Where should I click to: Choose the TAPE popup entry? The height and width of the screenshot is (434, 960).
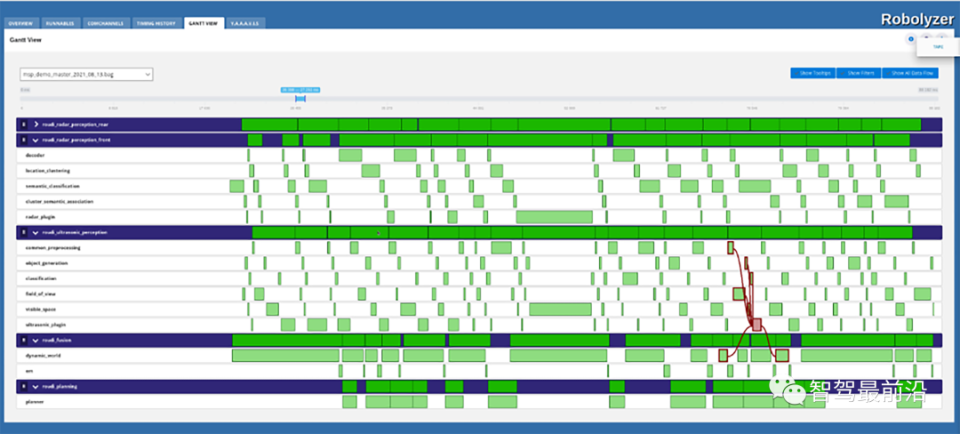[938, 47]
